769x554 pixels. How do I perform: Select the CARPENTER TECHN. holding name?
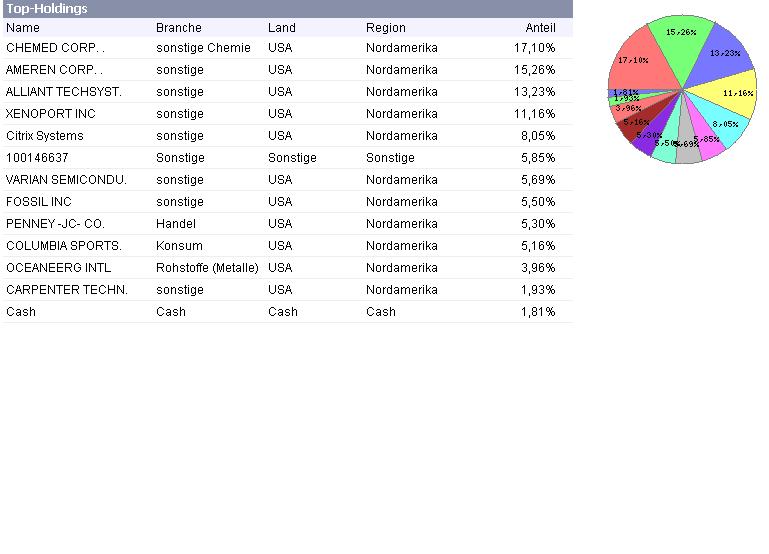tap(67, 290)
